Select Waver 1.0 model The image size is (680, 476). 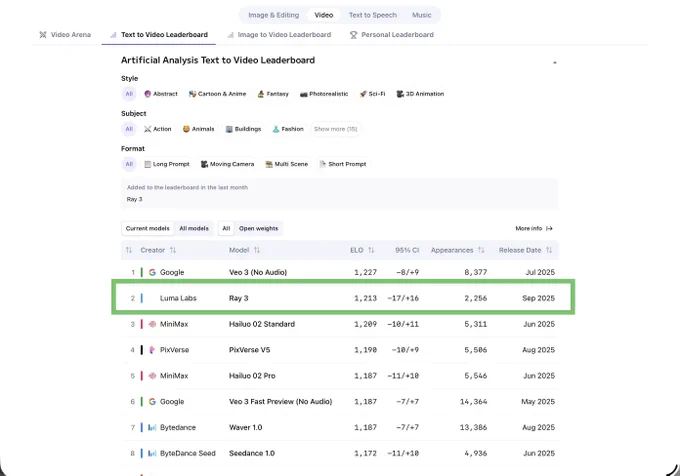(x=245, y=427)
